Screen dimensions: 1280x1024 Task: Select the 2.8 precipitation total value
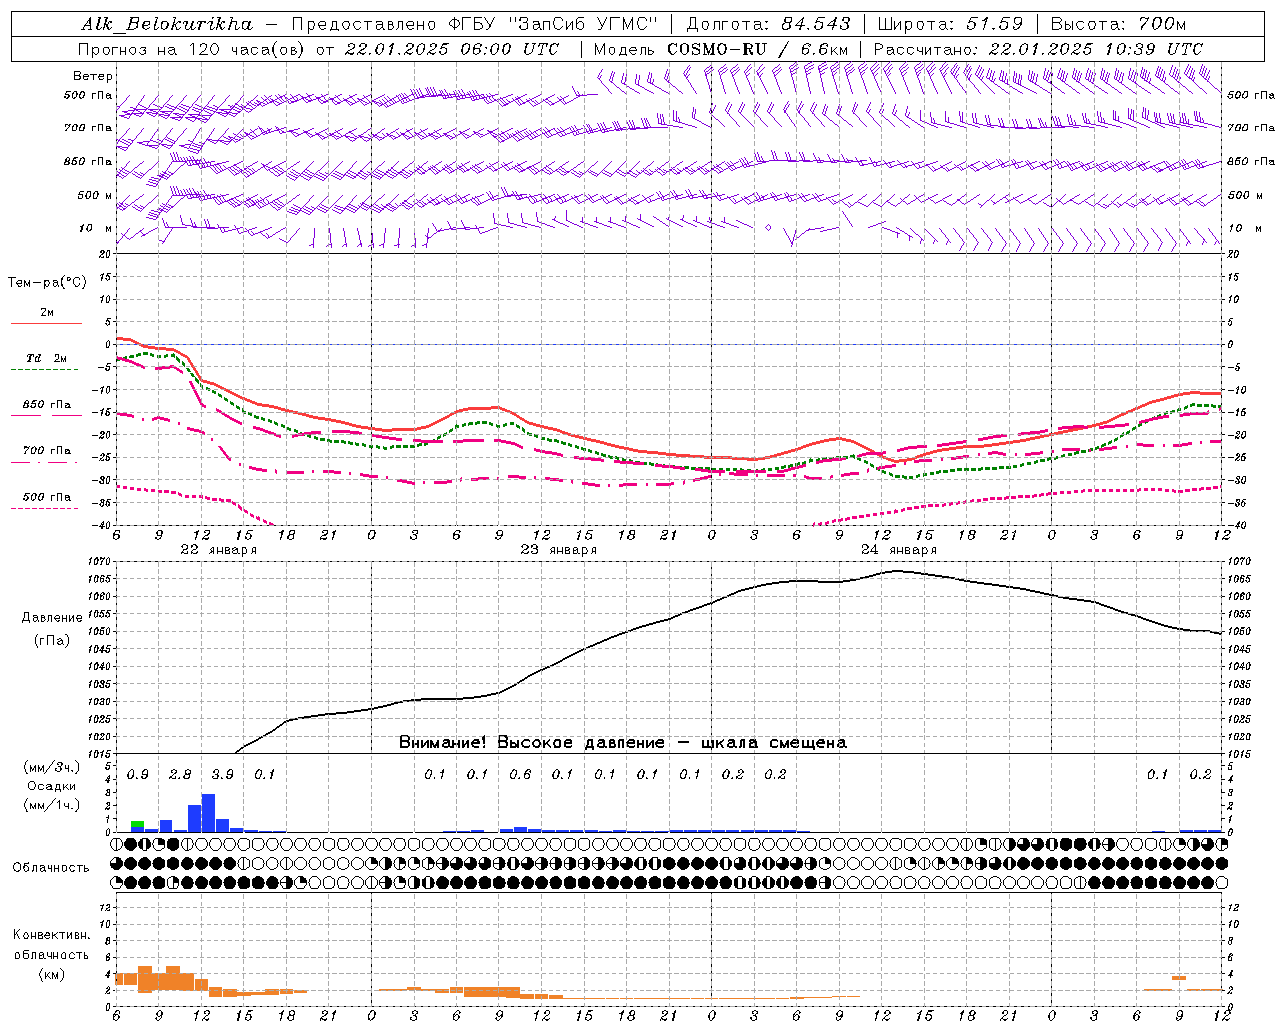click(180, 774)
